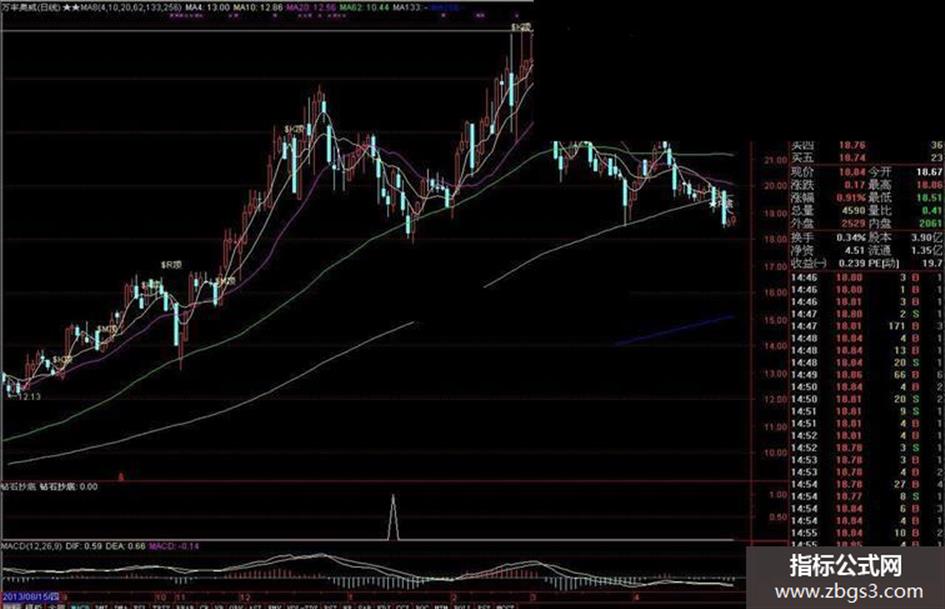This screenshot has width=945, height=609.
Task: Click the MACD(12,26,9) indicator title
Action: [31, 546]
